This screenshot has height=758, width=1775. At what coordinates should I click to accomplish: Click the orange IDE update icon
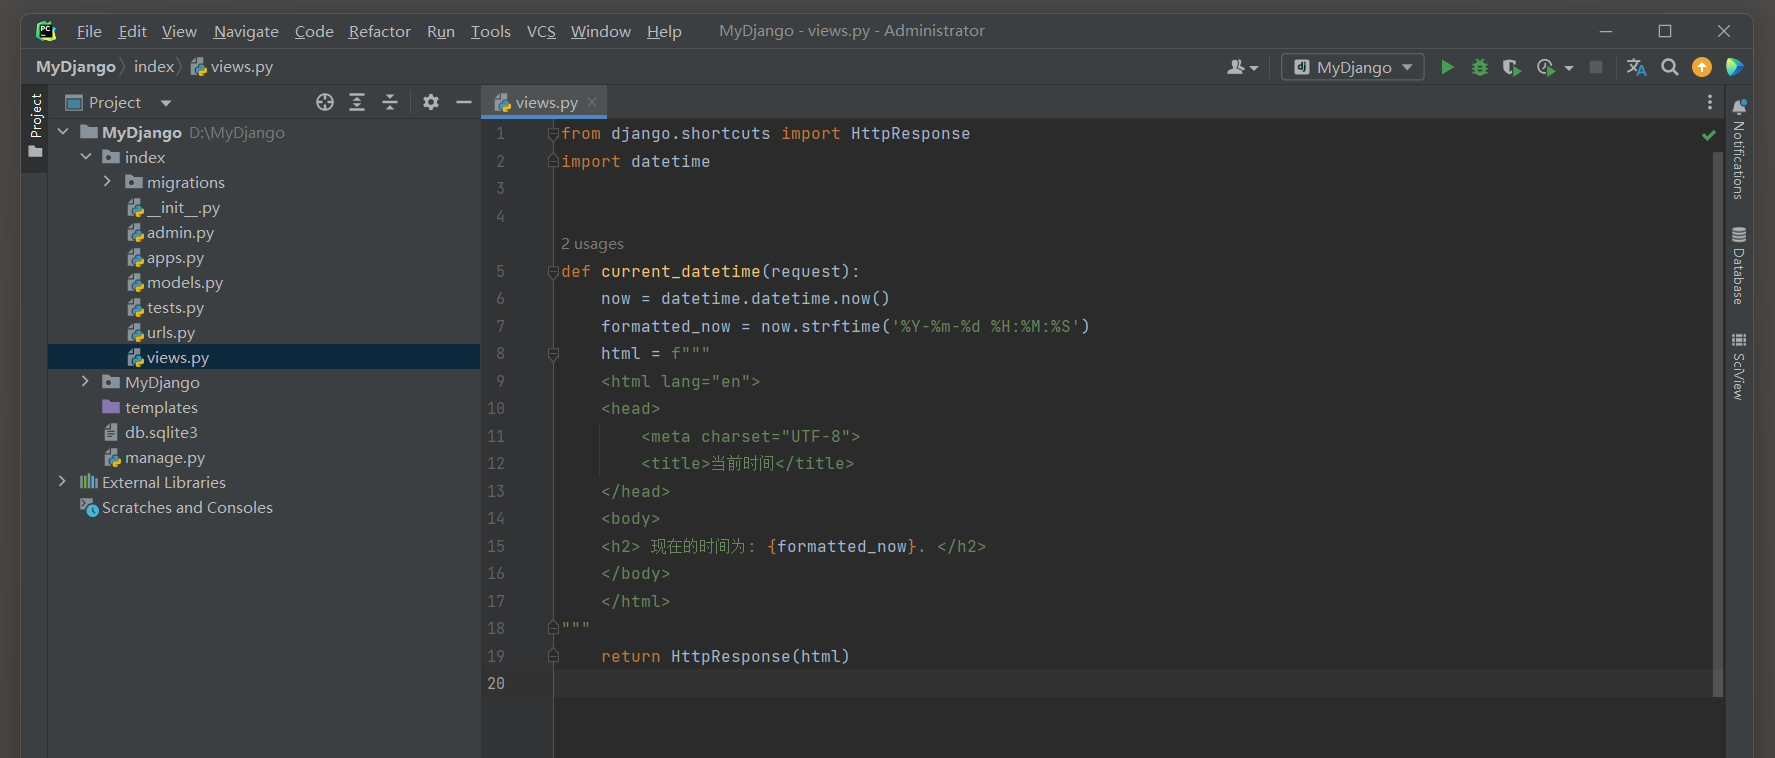tap(1702, 67)
